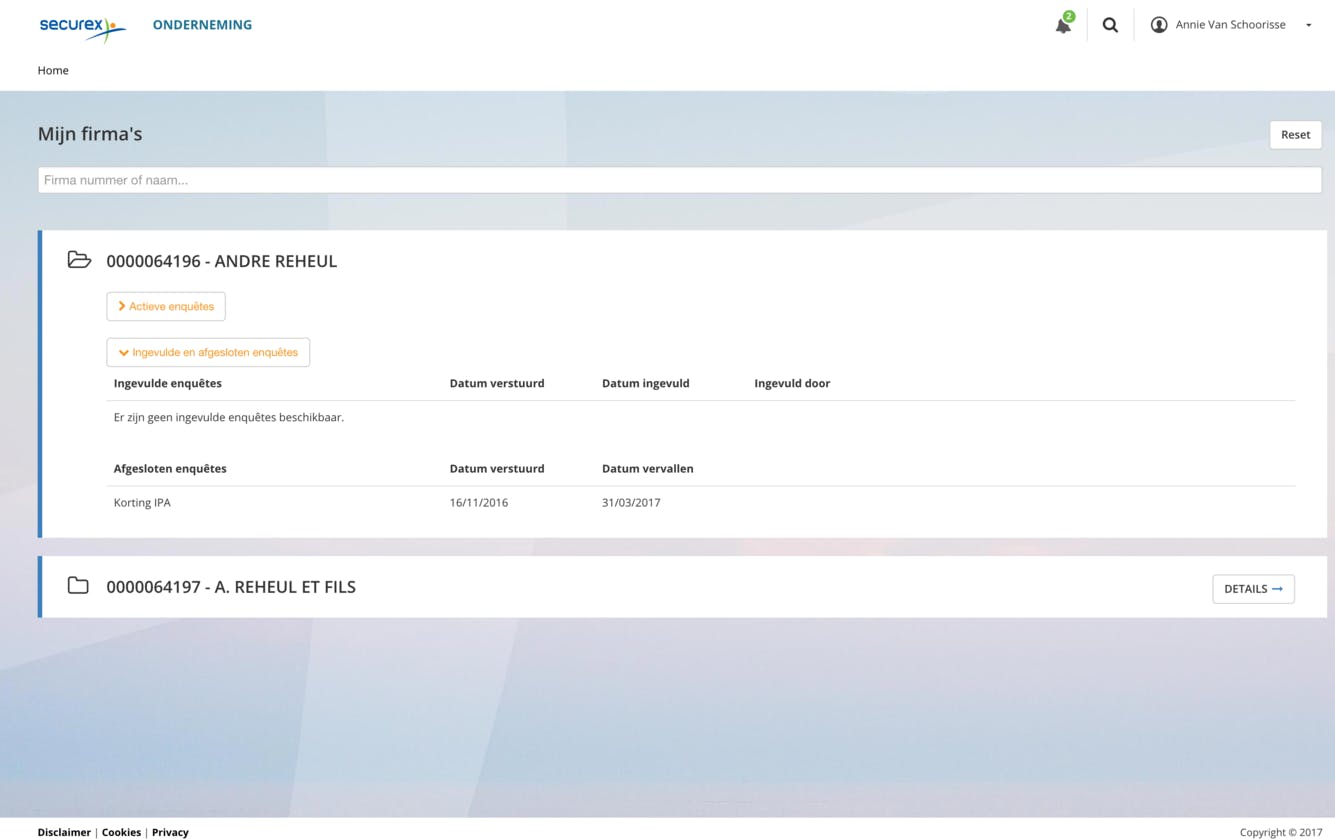Click the date 31/03/2017

[x=631, y=503]
